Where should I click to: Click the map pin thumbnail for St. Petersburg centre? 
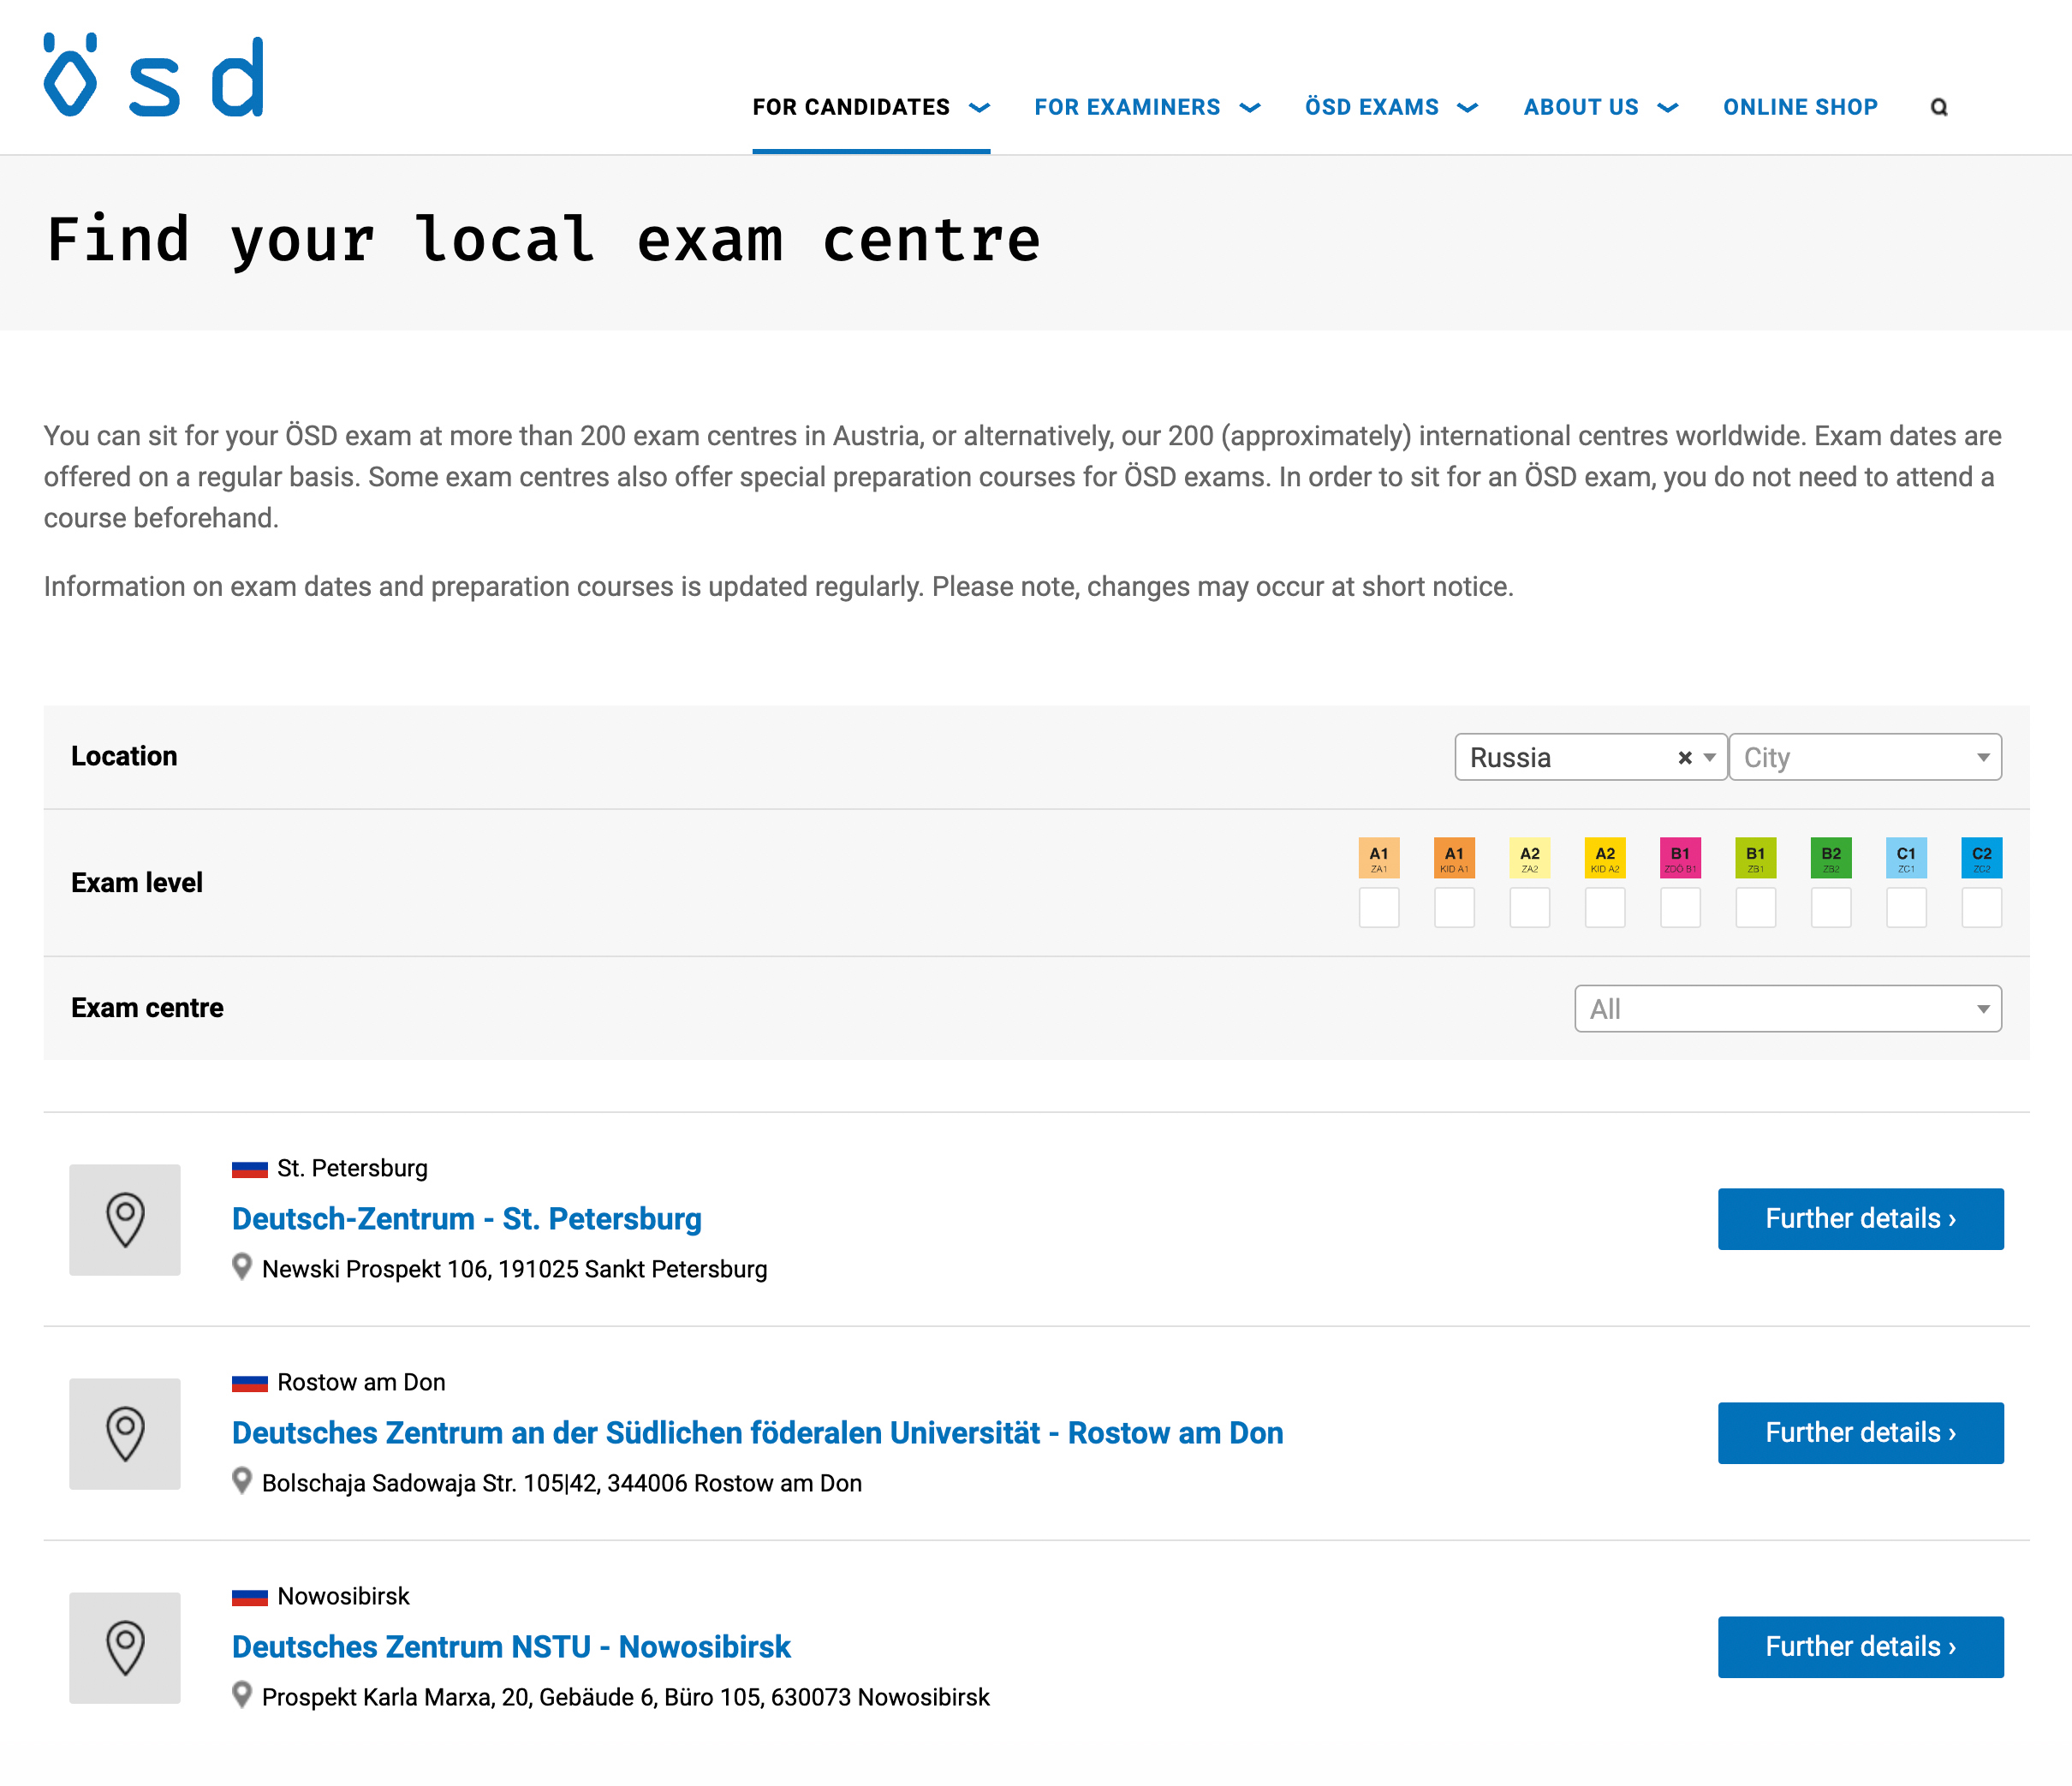pyautogui.click(x=125, y=1219)
